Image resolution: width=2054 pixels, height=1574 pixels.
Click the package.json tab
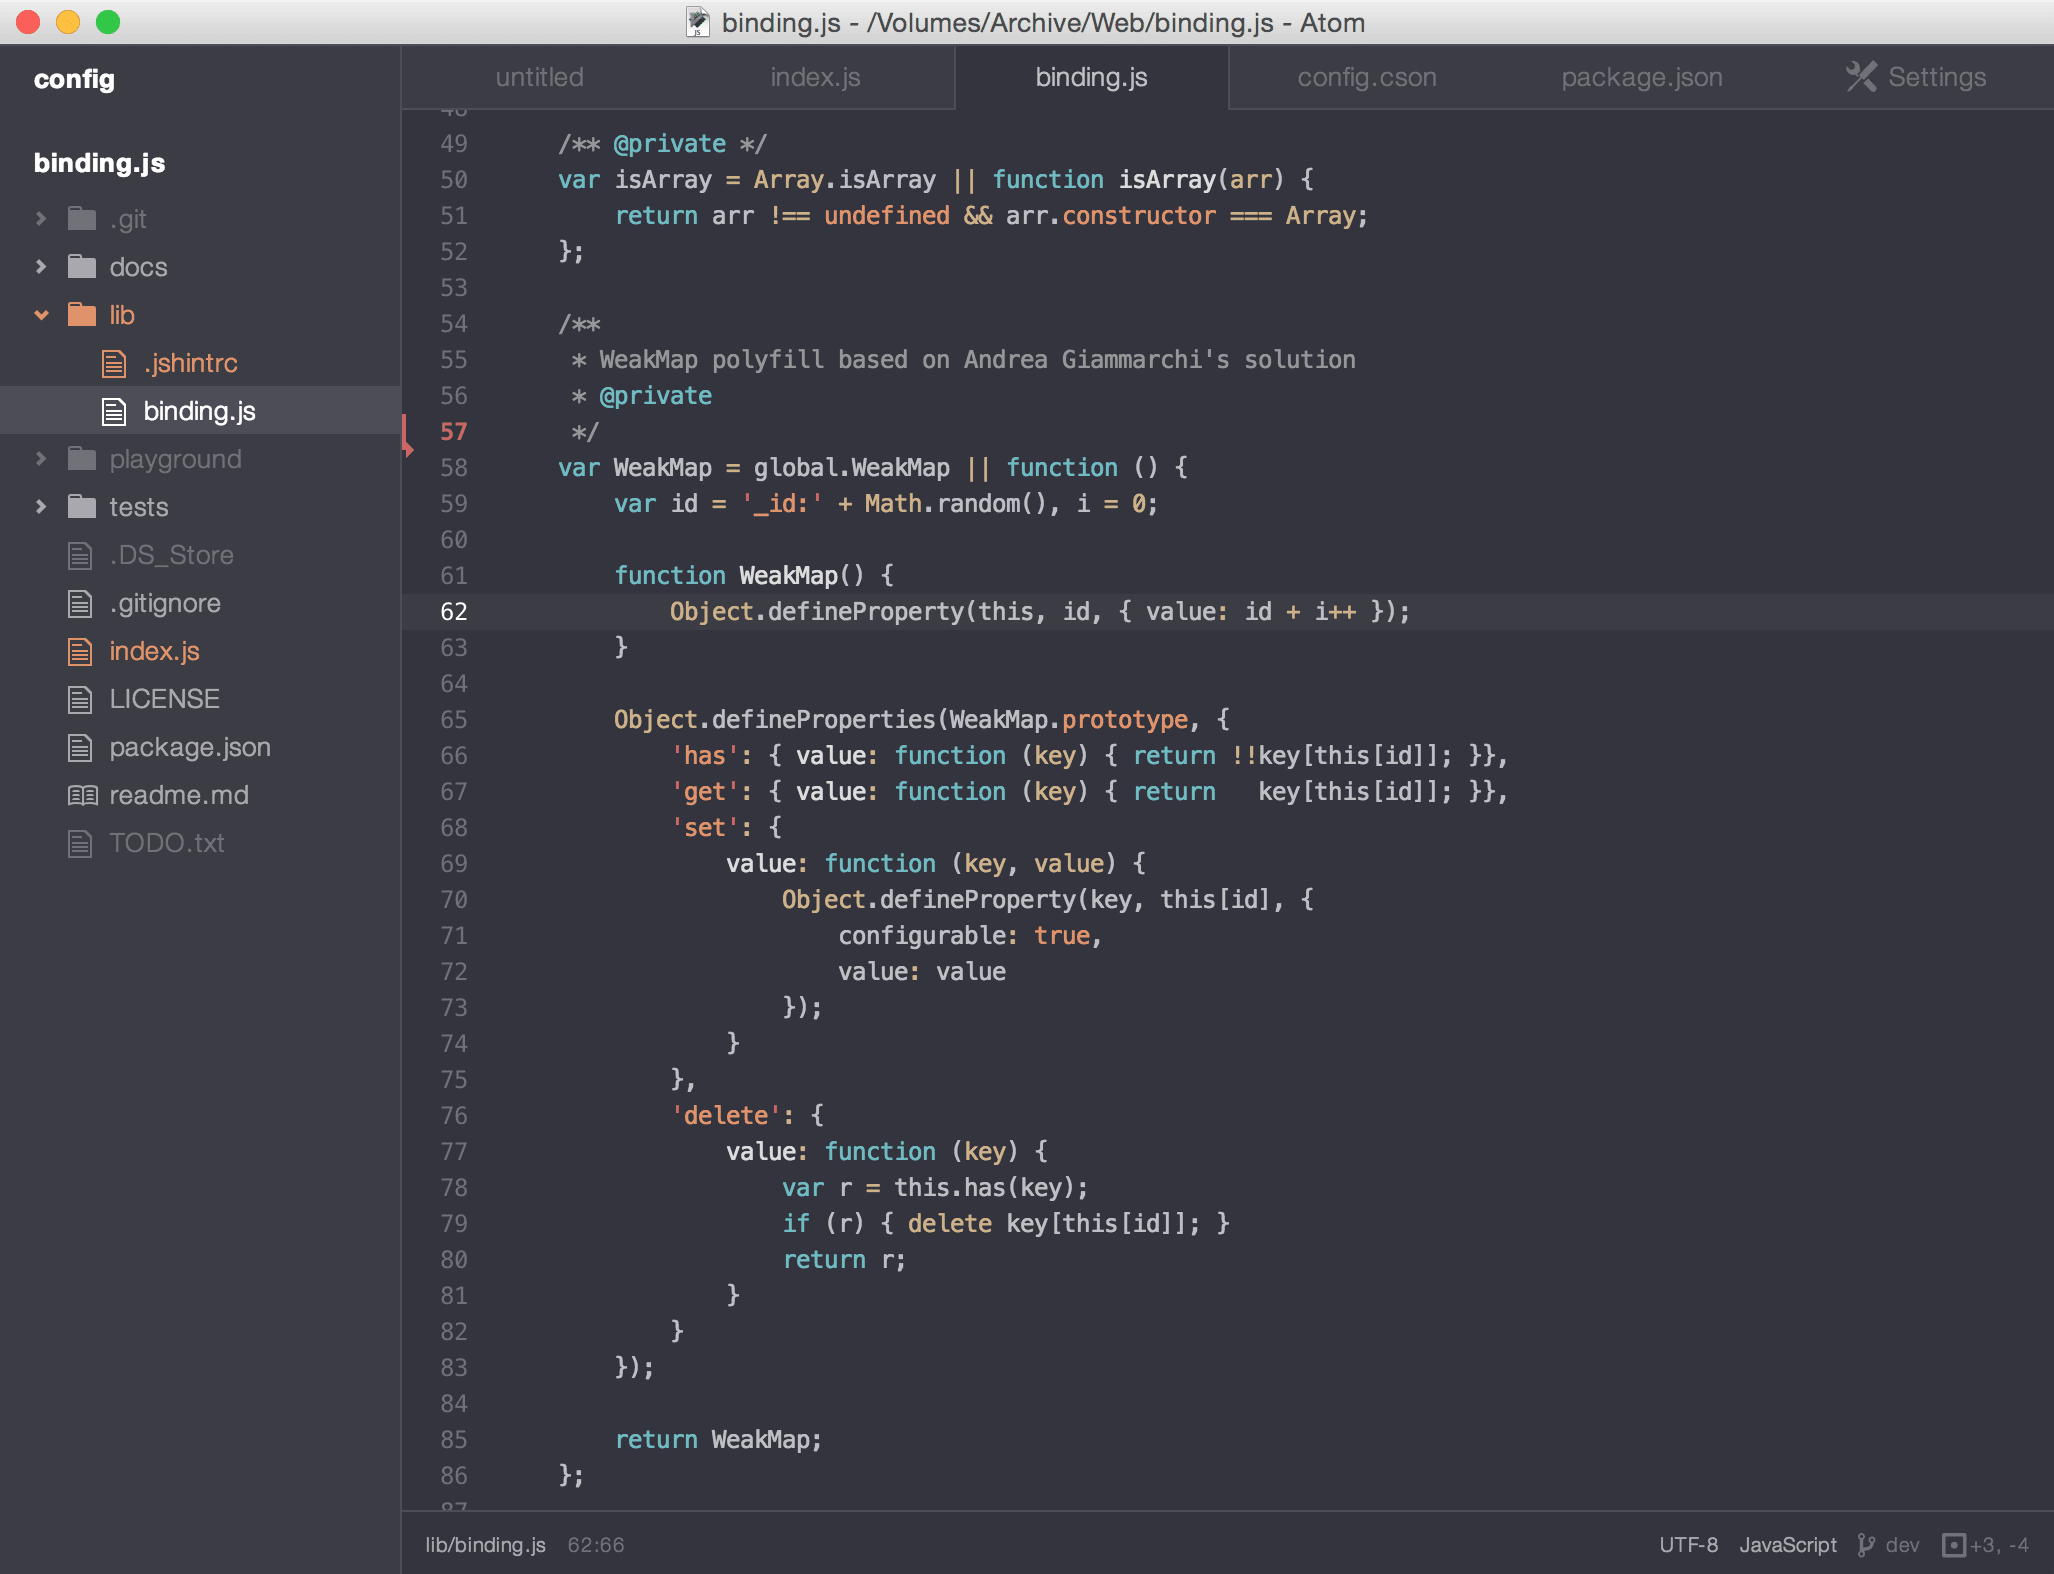[1639, 76]
